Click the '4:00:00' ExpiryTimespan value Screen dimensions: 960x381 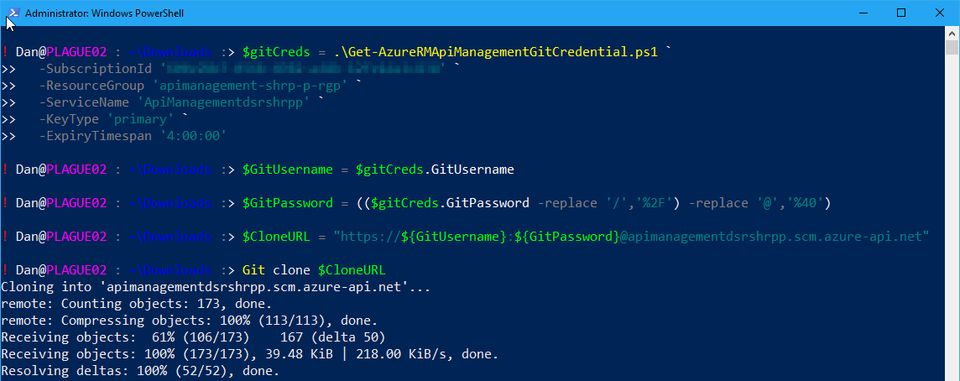192,135
